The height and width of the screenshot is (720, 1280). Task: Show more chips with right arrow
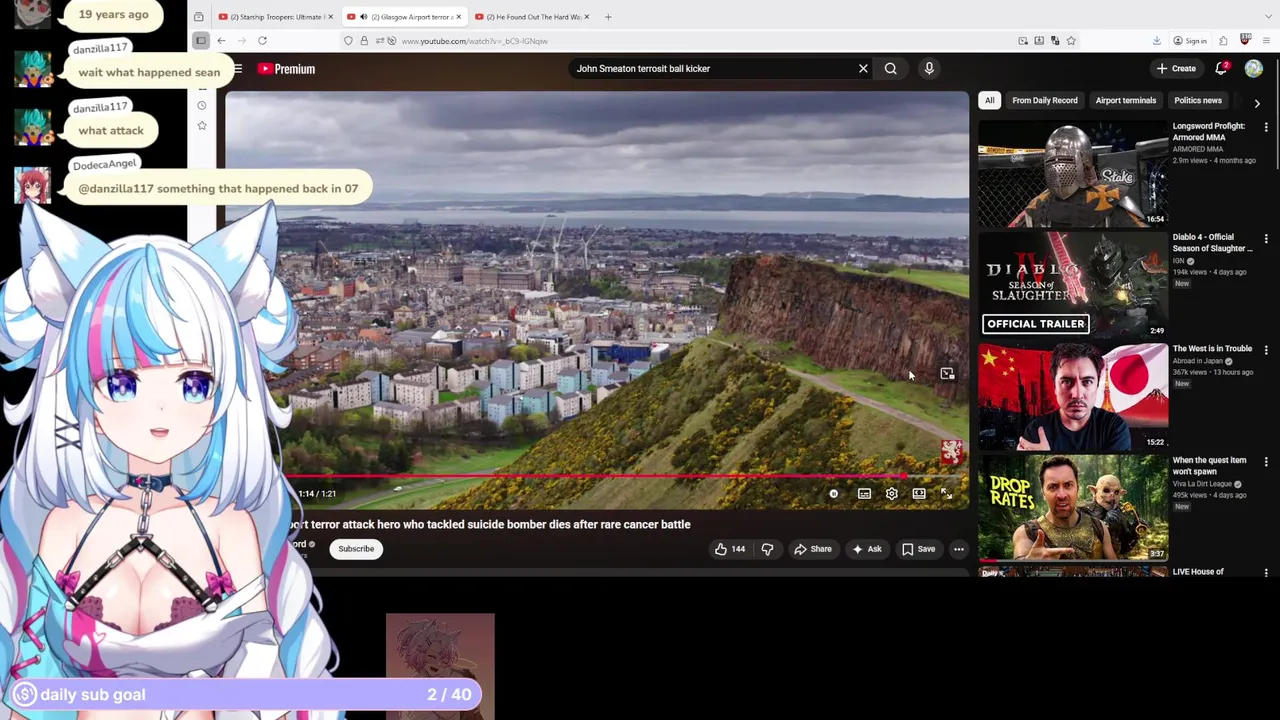point(1257,103)
